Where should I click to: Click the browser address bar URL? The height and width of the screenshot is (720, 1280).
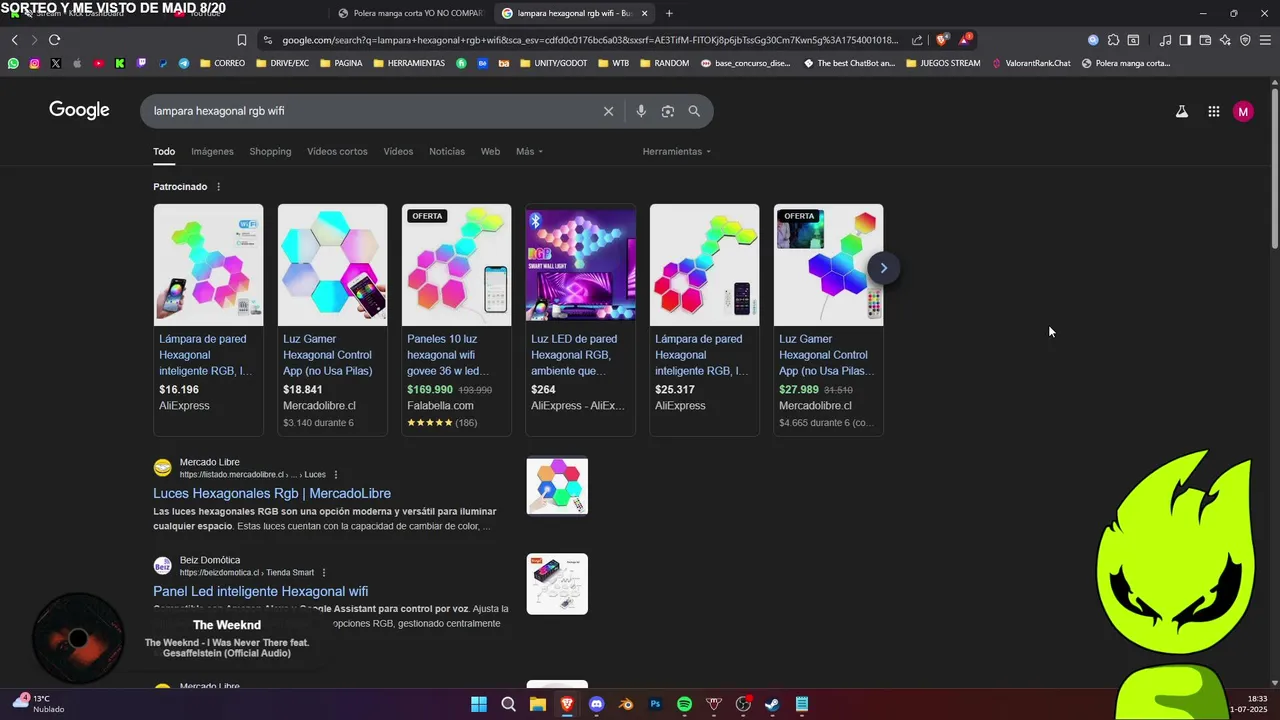point(590,40)
